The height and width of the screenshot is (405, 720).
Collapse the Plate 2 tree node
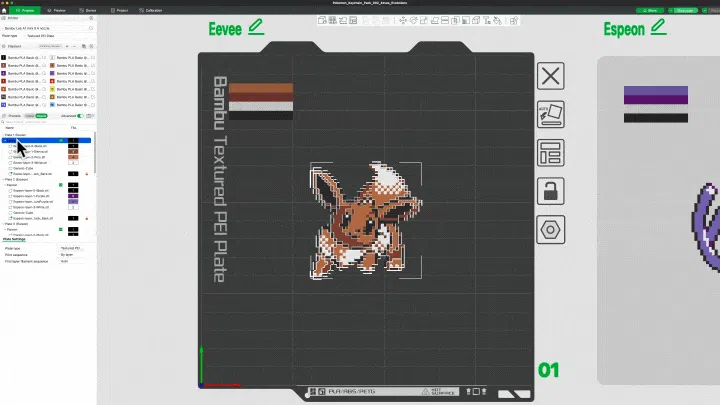coord(3,180)
